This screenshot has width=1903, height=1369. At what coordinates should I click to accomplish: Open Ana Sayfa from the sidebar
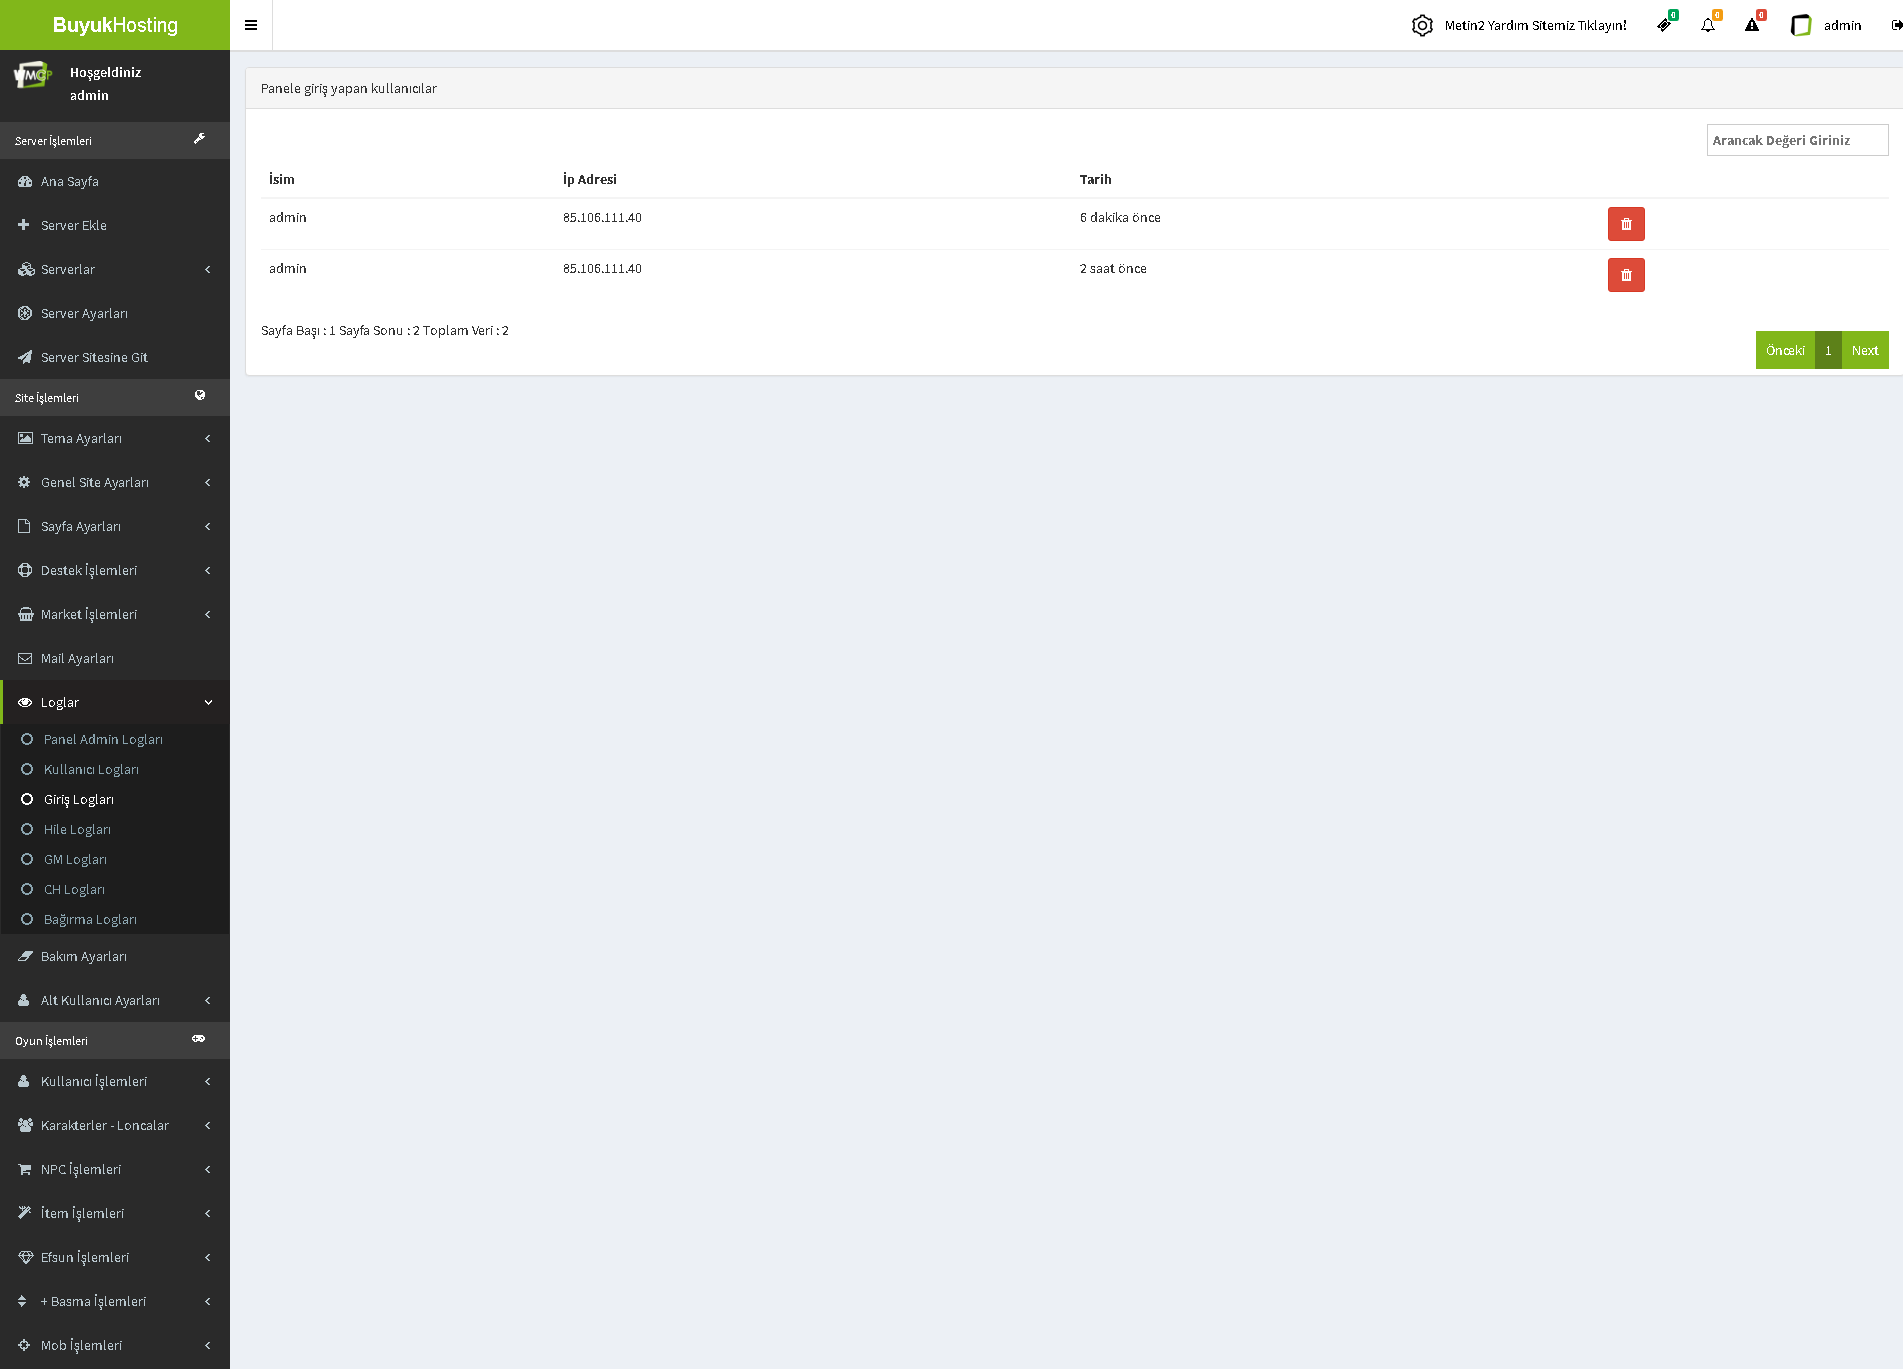tap(70, 181)
